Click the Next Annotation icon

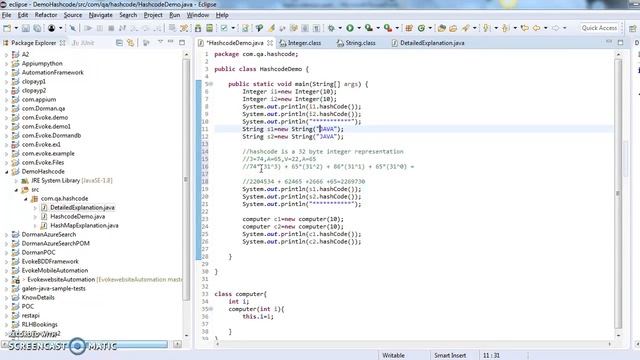click(x=486, y=28)
